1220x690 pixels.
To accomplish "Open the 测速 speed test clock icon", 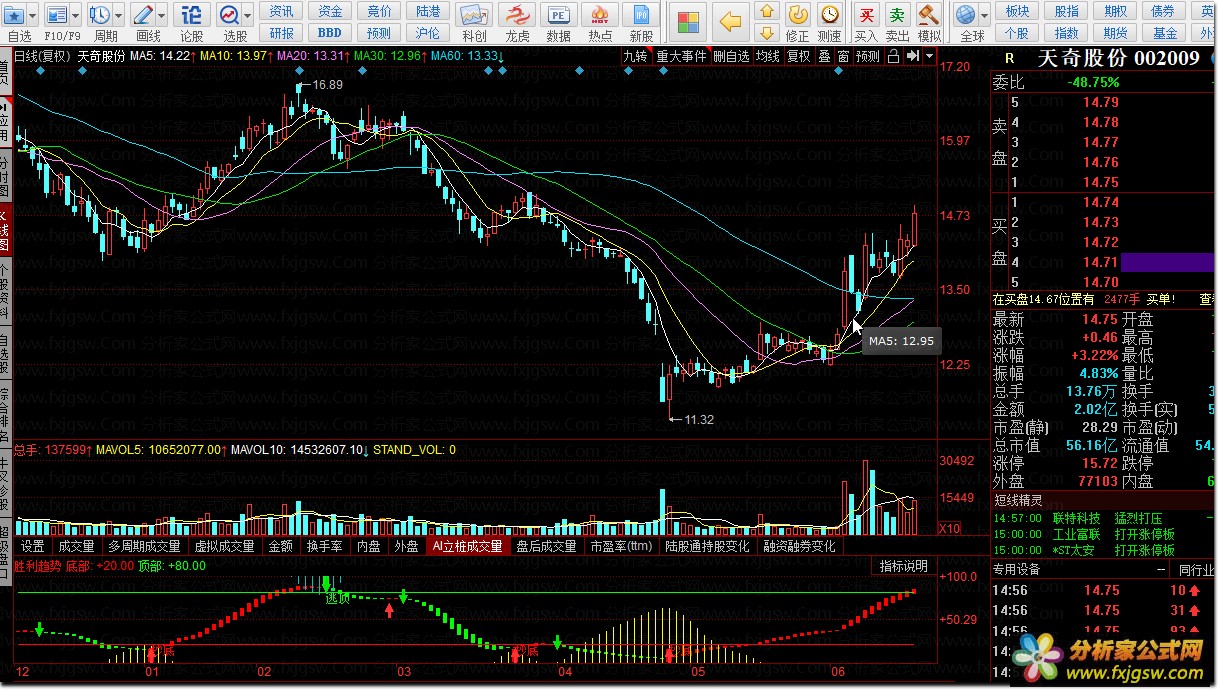I will tap(829, 15).
